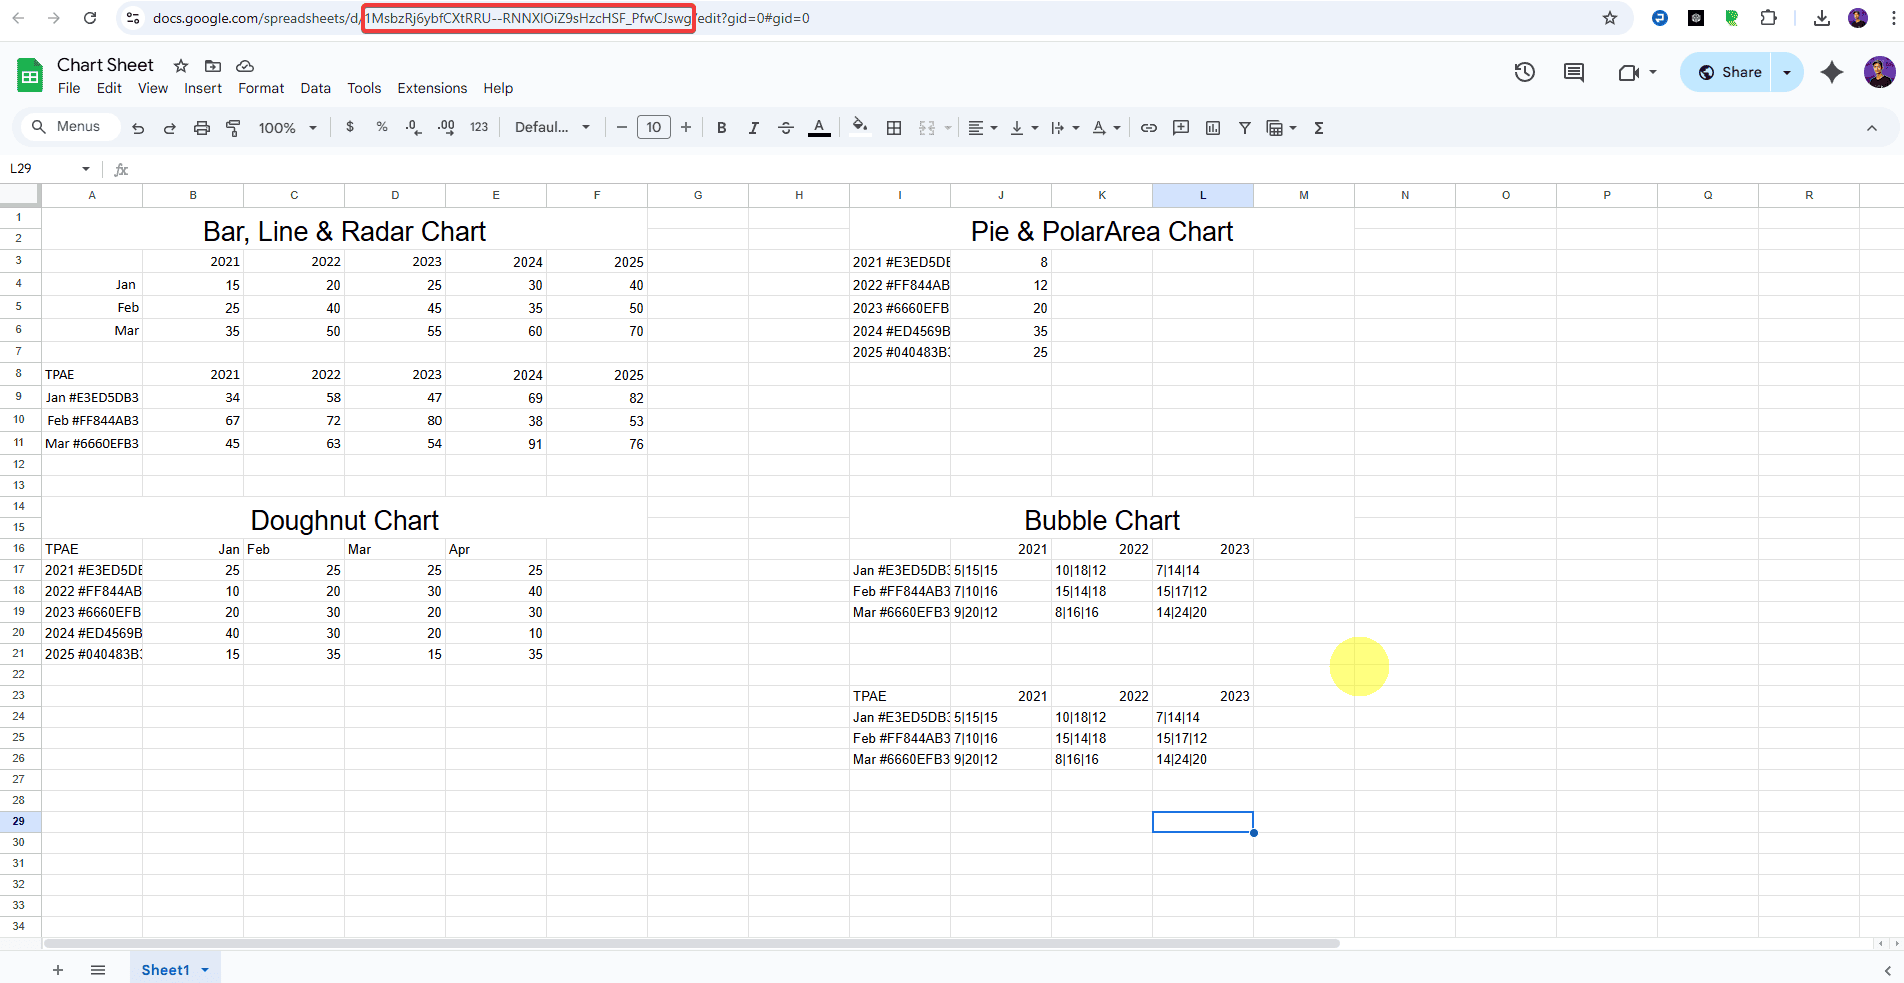Click the Print icon
This screenshot has height=983, width=1904.
coord(202,128)
